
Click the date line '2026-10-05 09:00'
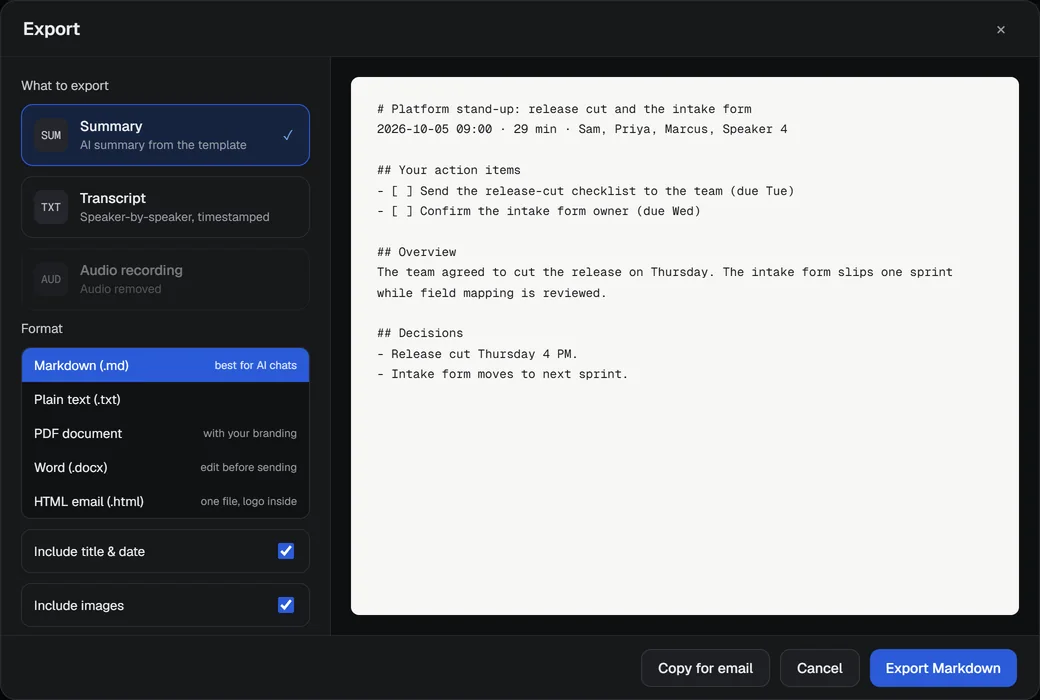582,129
